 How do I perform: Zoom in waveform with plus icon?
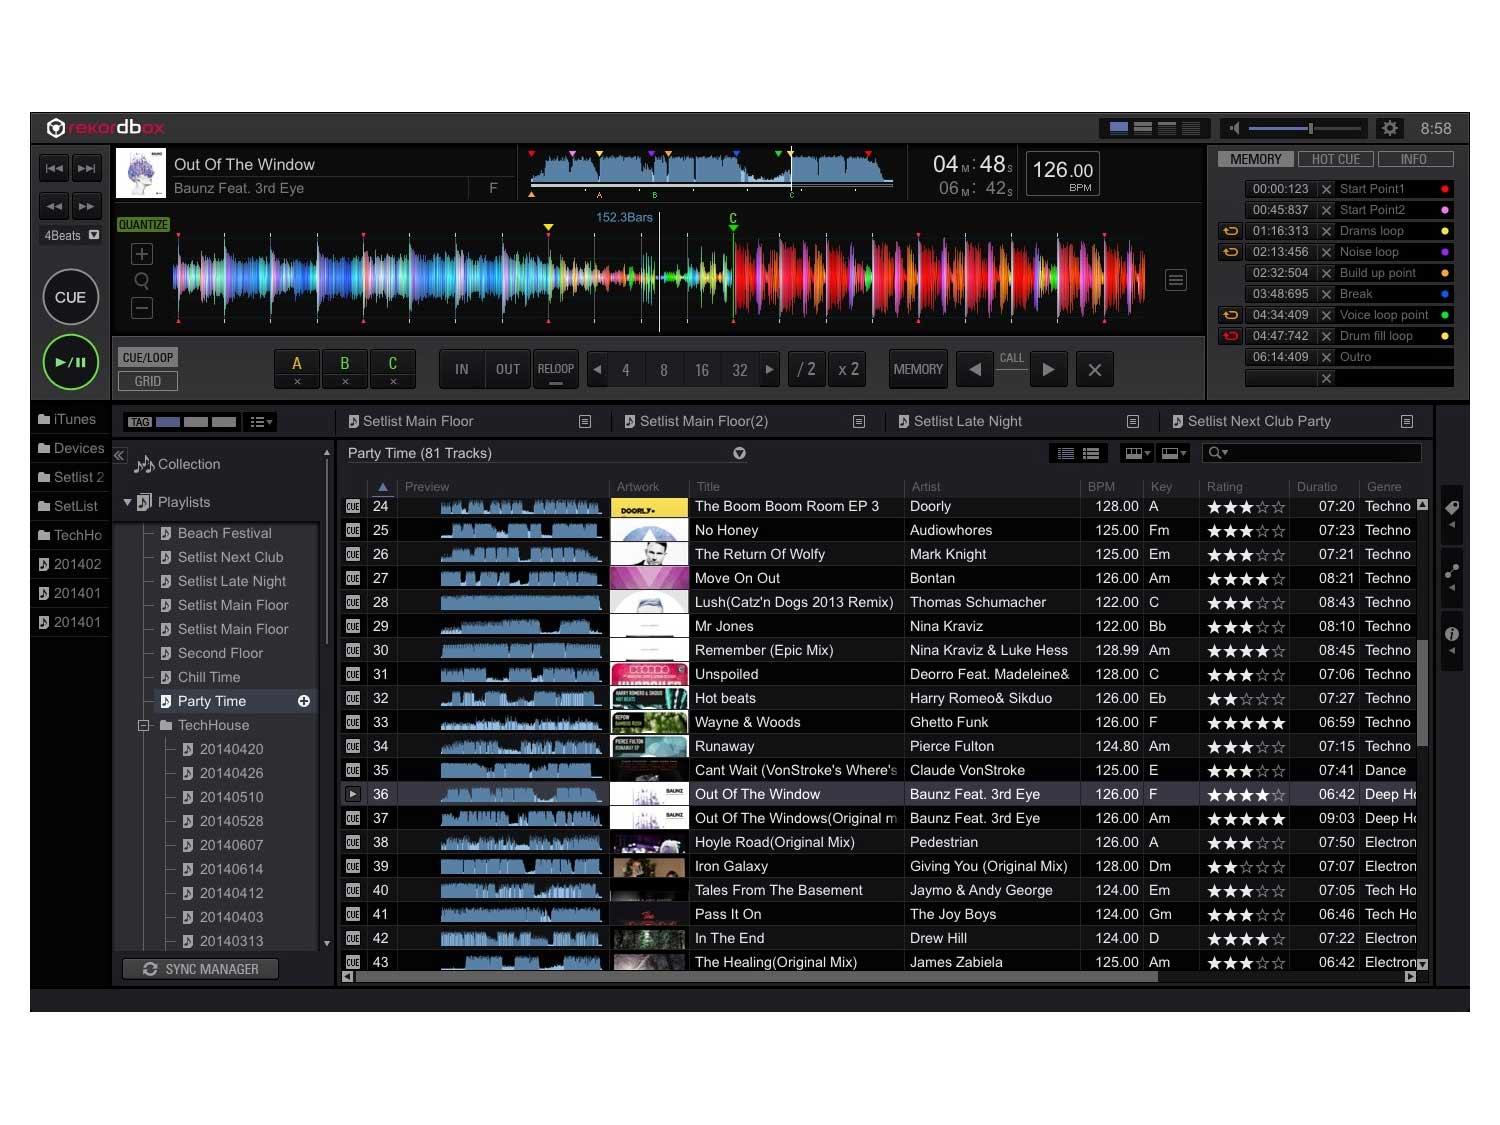point(142,254)
